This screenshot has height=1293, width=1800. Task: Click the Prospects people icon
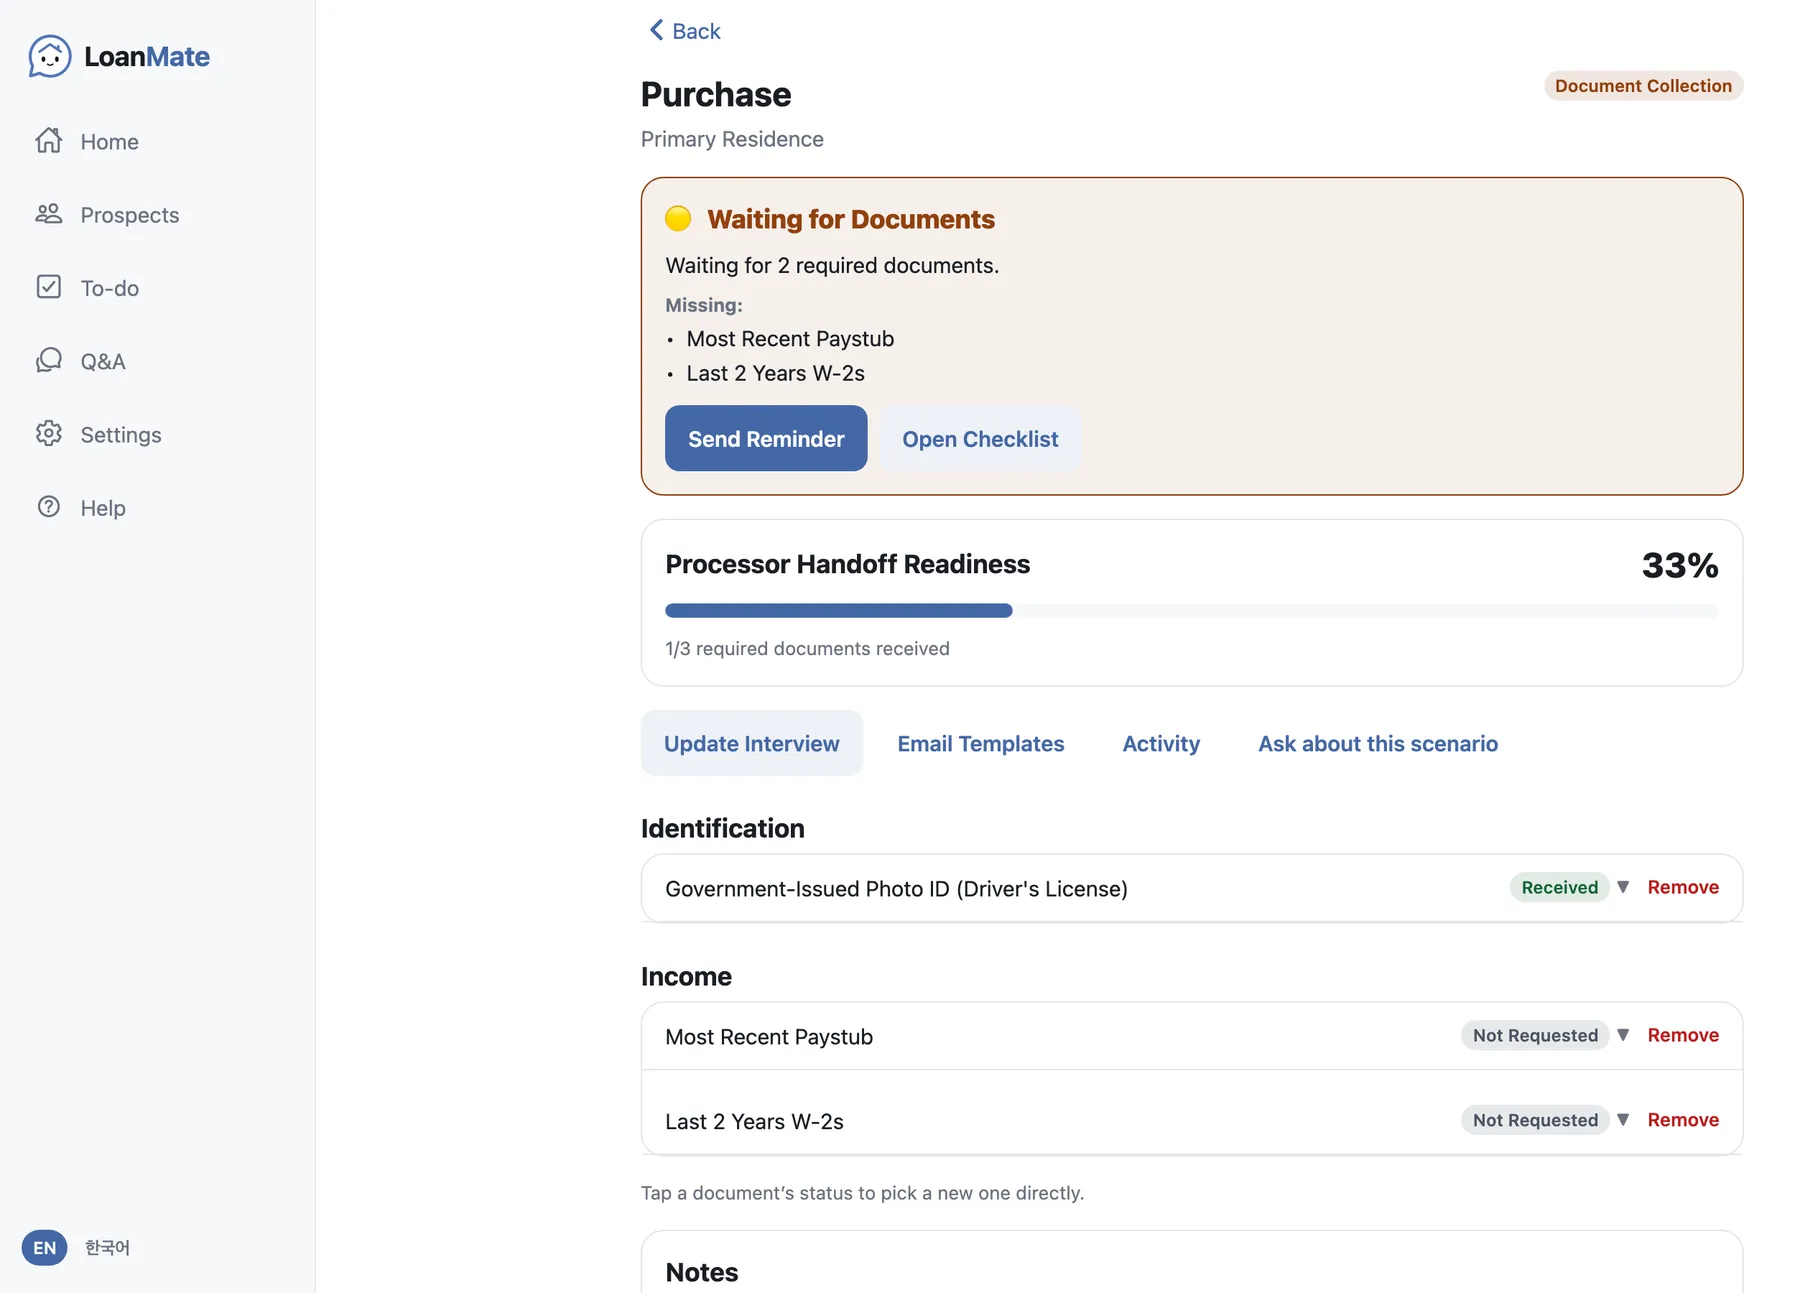click(49, 214)
